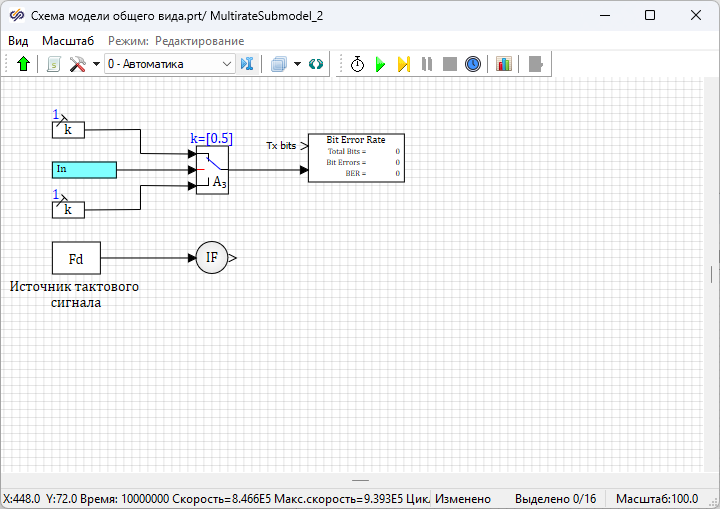Open the Масштаб menu
Viewport: 720px width, 509px height.
click(68, 41)
